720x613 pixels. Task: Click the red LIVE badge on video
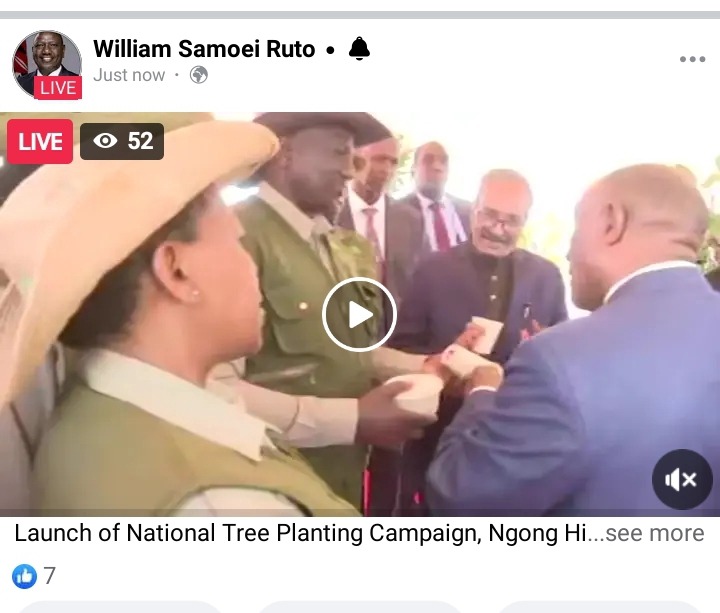coord(40,141)
